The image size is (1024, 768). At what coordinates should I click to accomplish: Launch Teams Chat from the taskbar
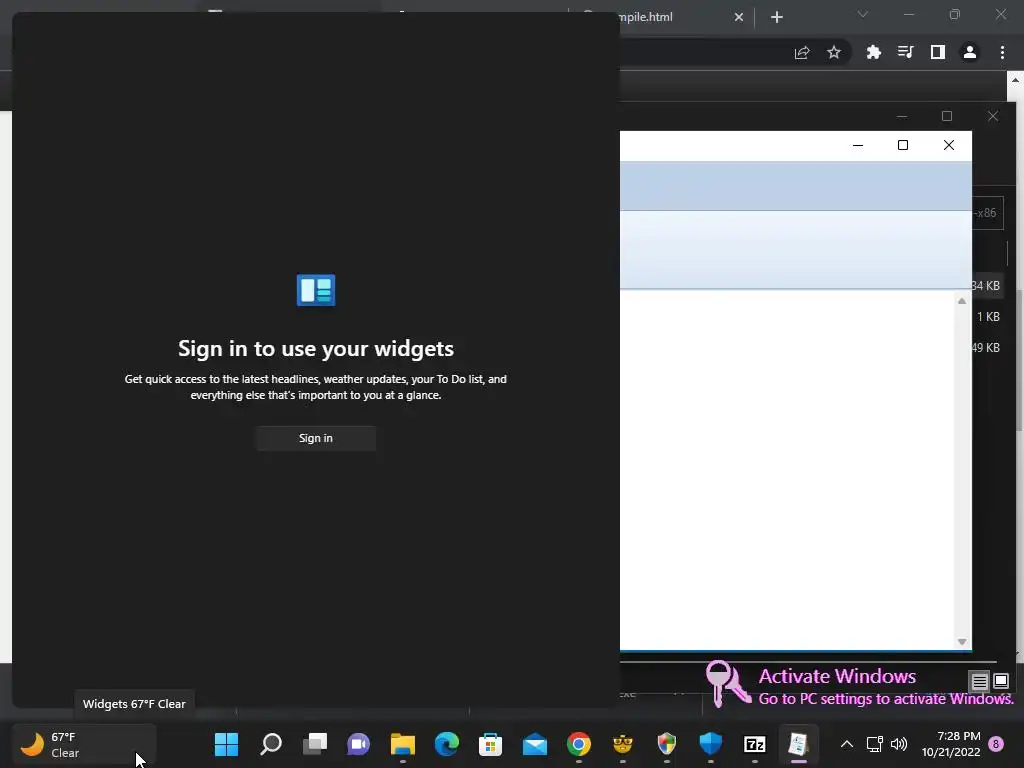pos(359,744)
